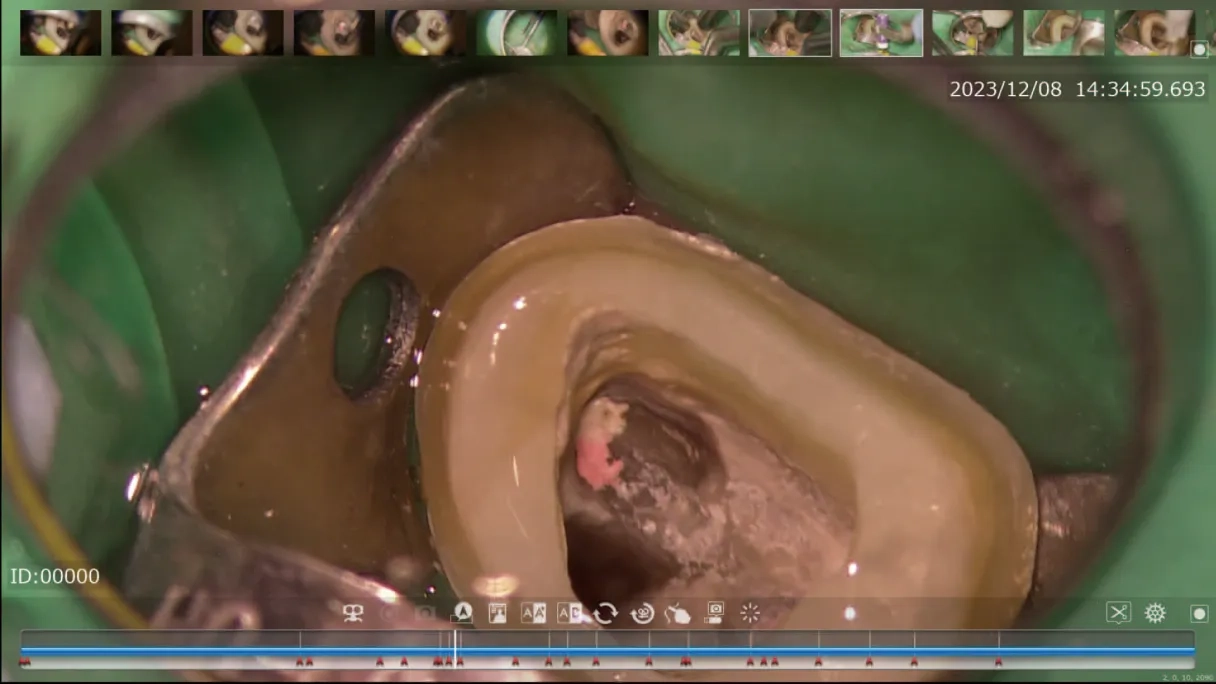Click the camera snapshot save icon
The height and width of the screenshot is (684, 1216).
click(714, 613)
